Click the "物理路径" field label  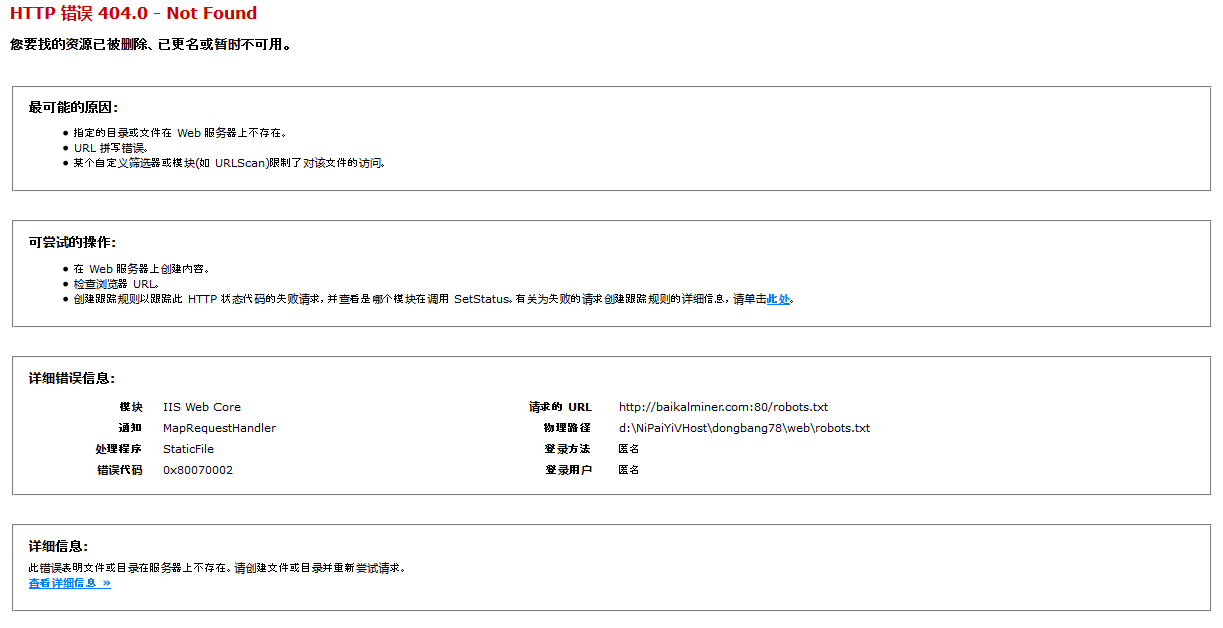pos(567,428)
